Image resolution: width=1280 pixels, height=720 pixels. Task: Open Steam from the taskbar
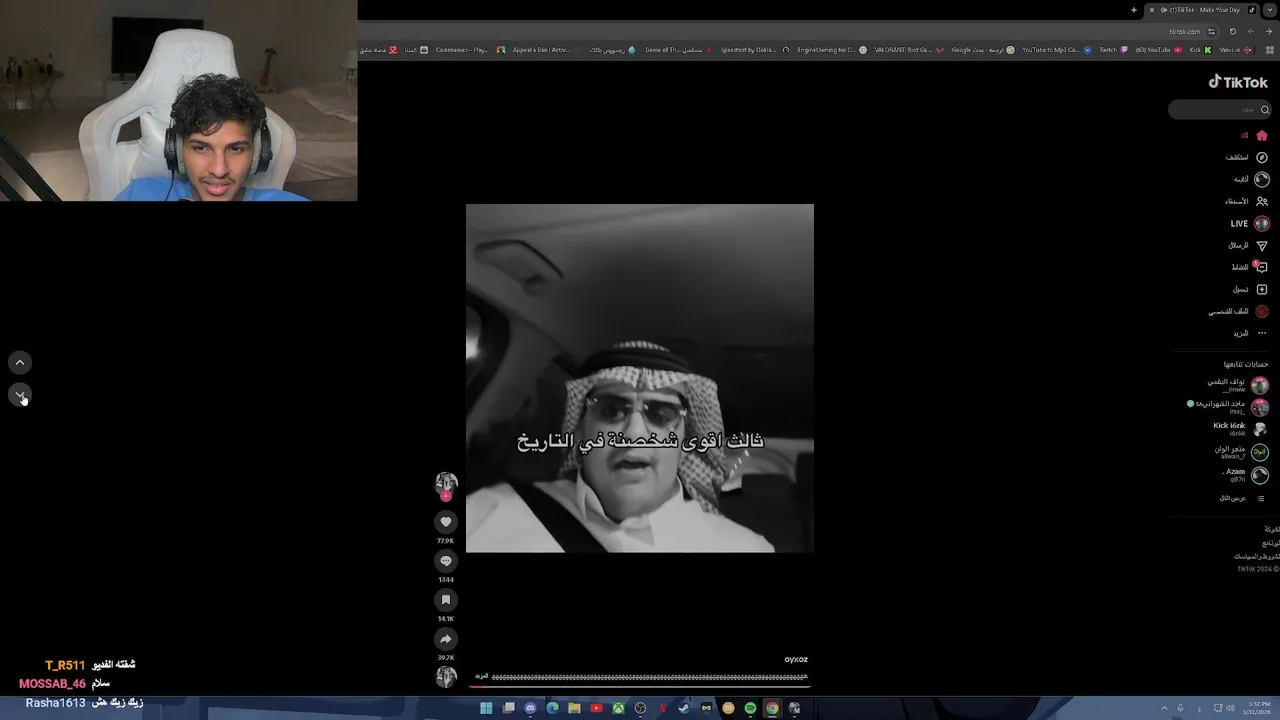[x=684, y=708]
